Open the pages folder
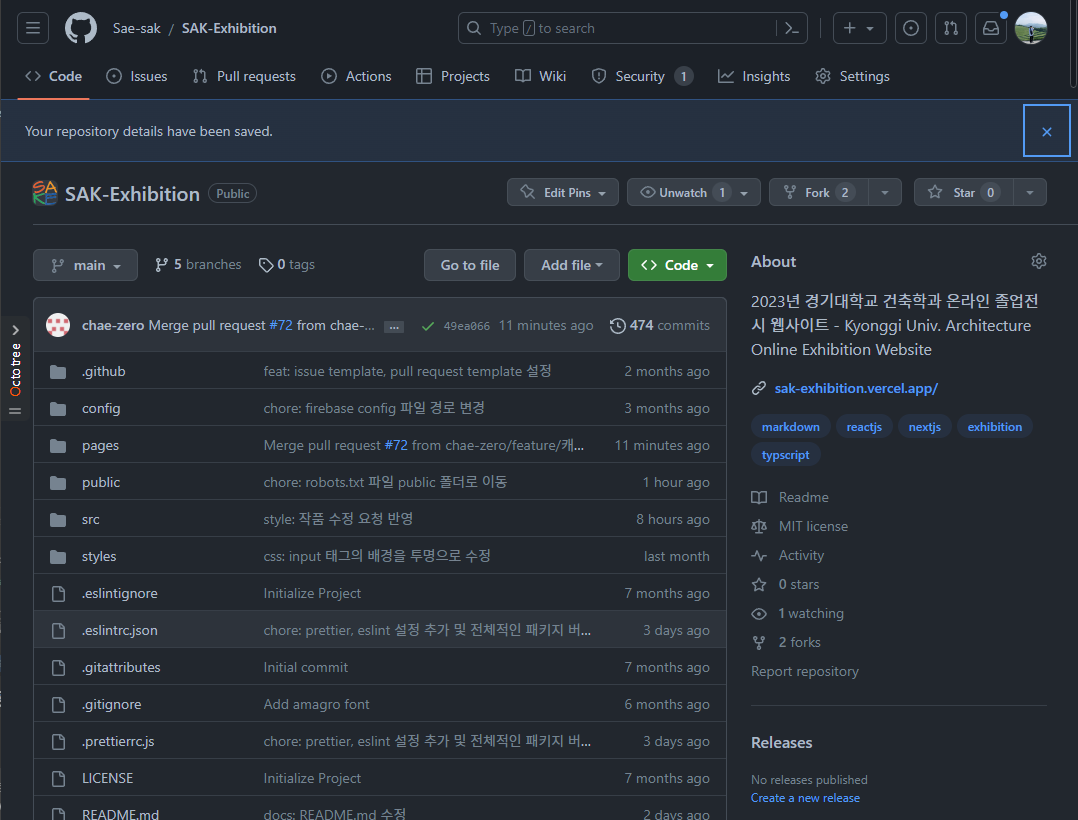This screenshot has height=820, width=1078. 100,445
